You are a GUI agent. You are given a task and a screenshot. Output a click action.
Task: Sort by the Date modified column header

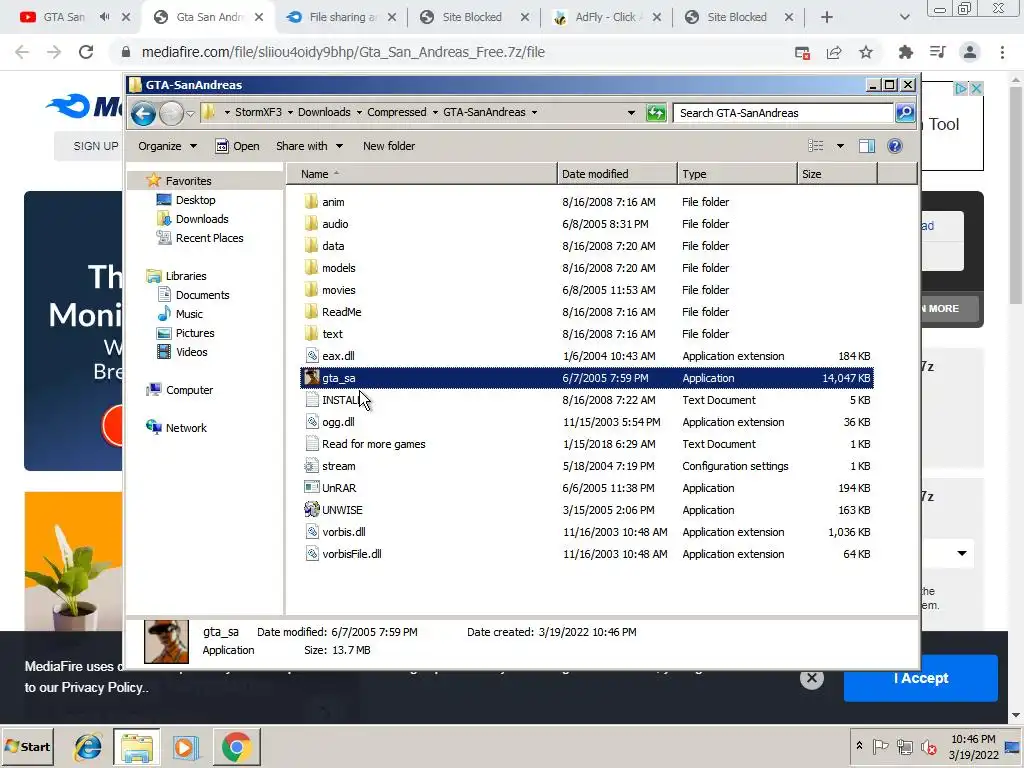pyautogui.click(x=617, y=174)
